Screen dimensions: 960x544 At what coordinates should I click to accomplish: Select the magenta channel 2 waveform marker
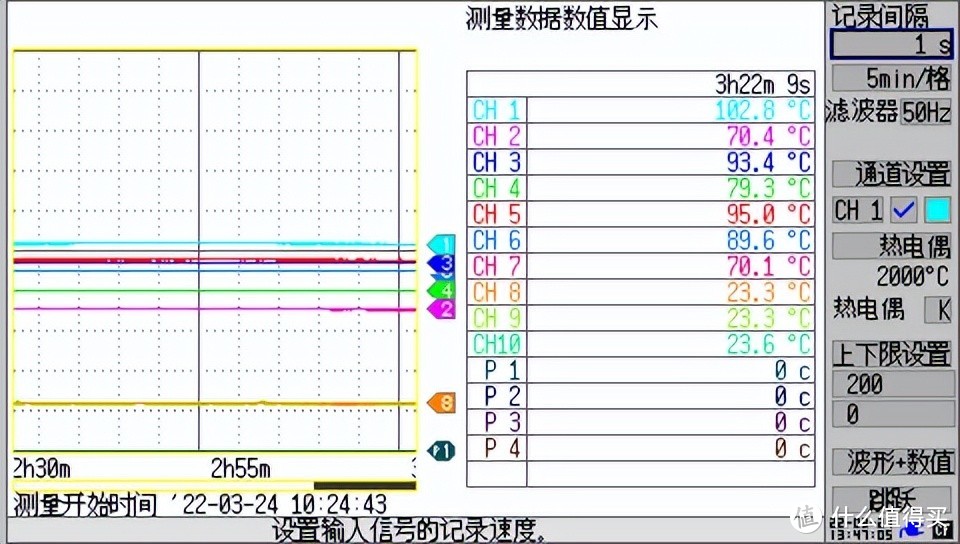(x=441, y=308)
